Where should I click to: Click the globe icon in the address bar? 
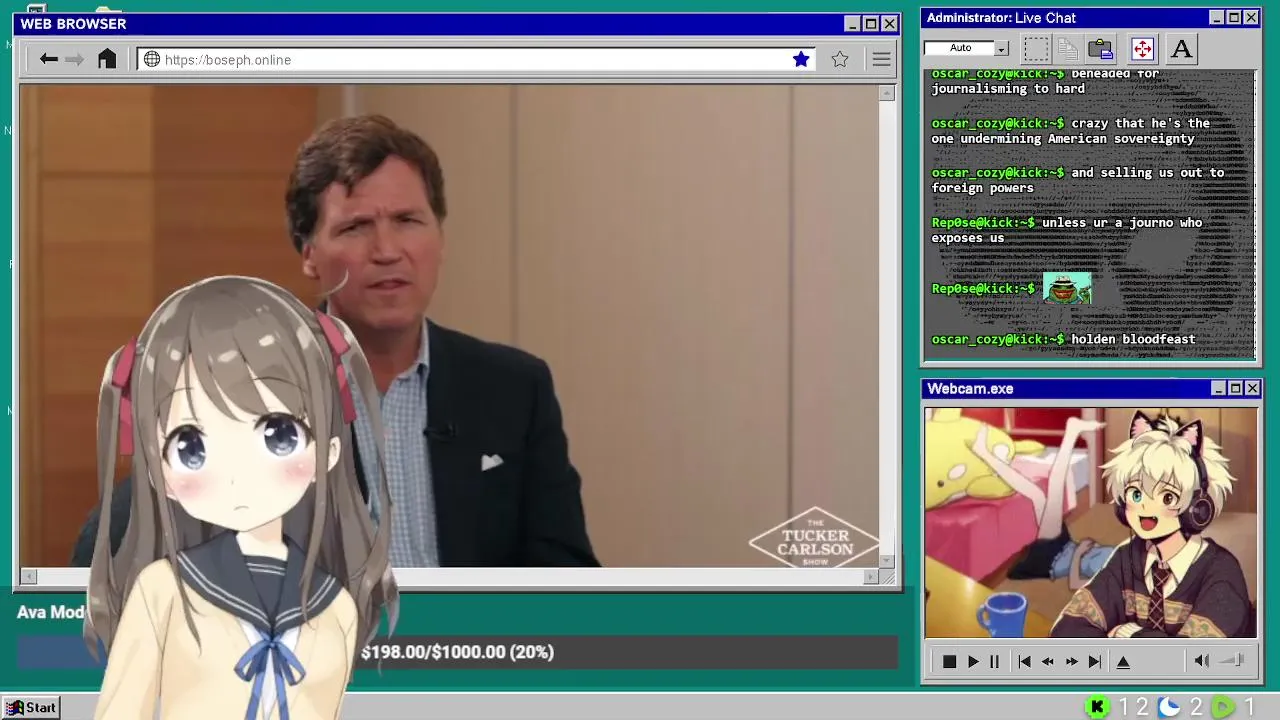152,59
